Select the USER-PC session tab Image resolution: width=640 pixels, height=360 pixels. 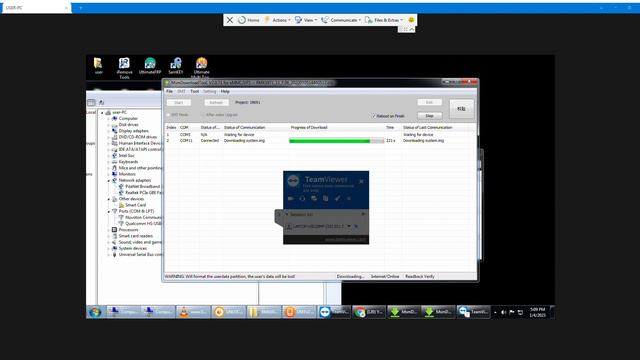point(36,8)
